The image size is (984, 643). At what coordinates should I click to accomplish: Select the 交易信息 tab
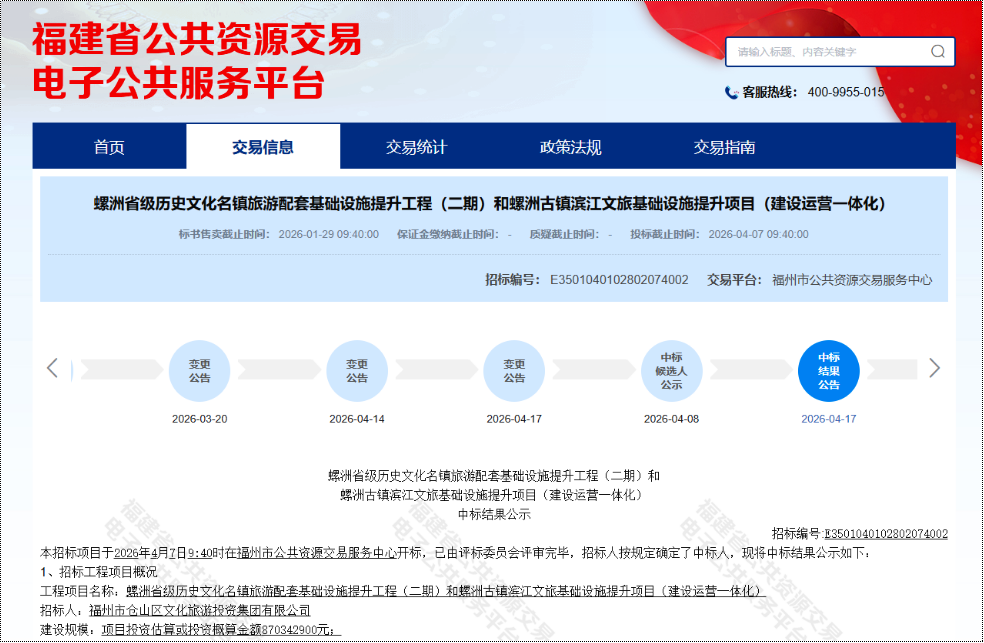(x=263, y=147)
